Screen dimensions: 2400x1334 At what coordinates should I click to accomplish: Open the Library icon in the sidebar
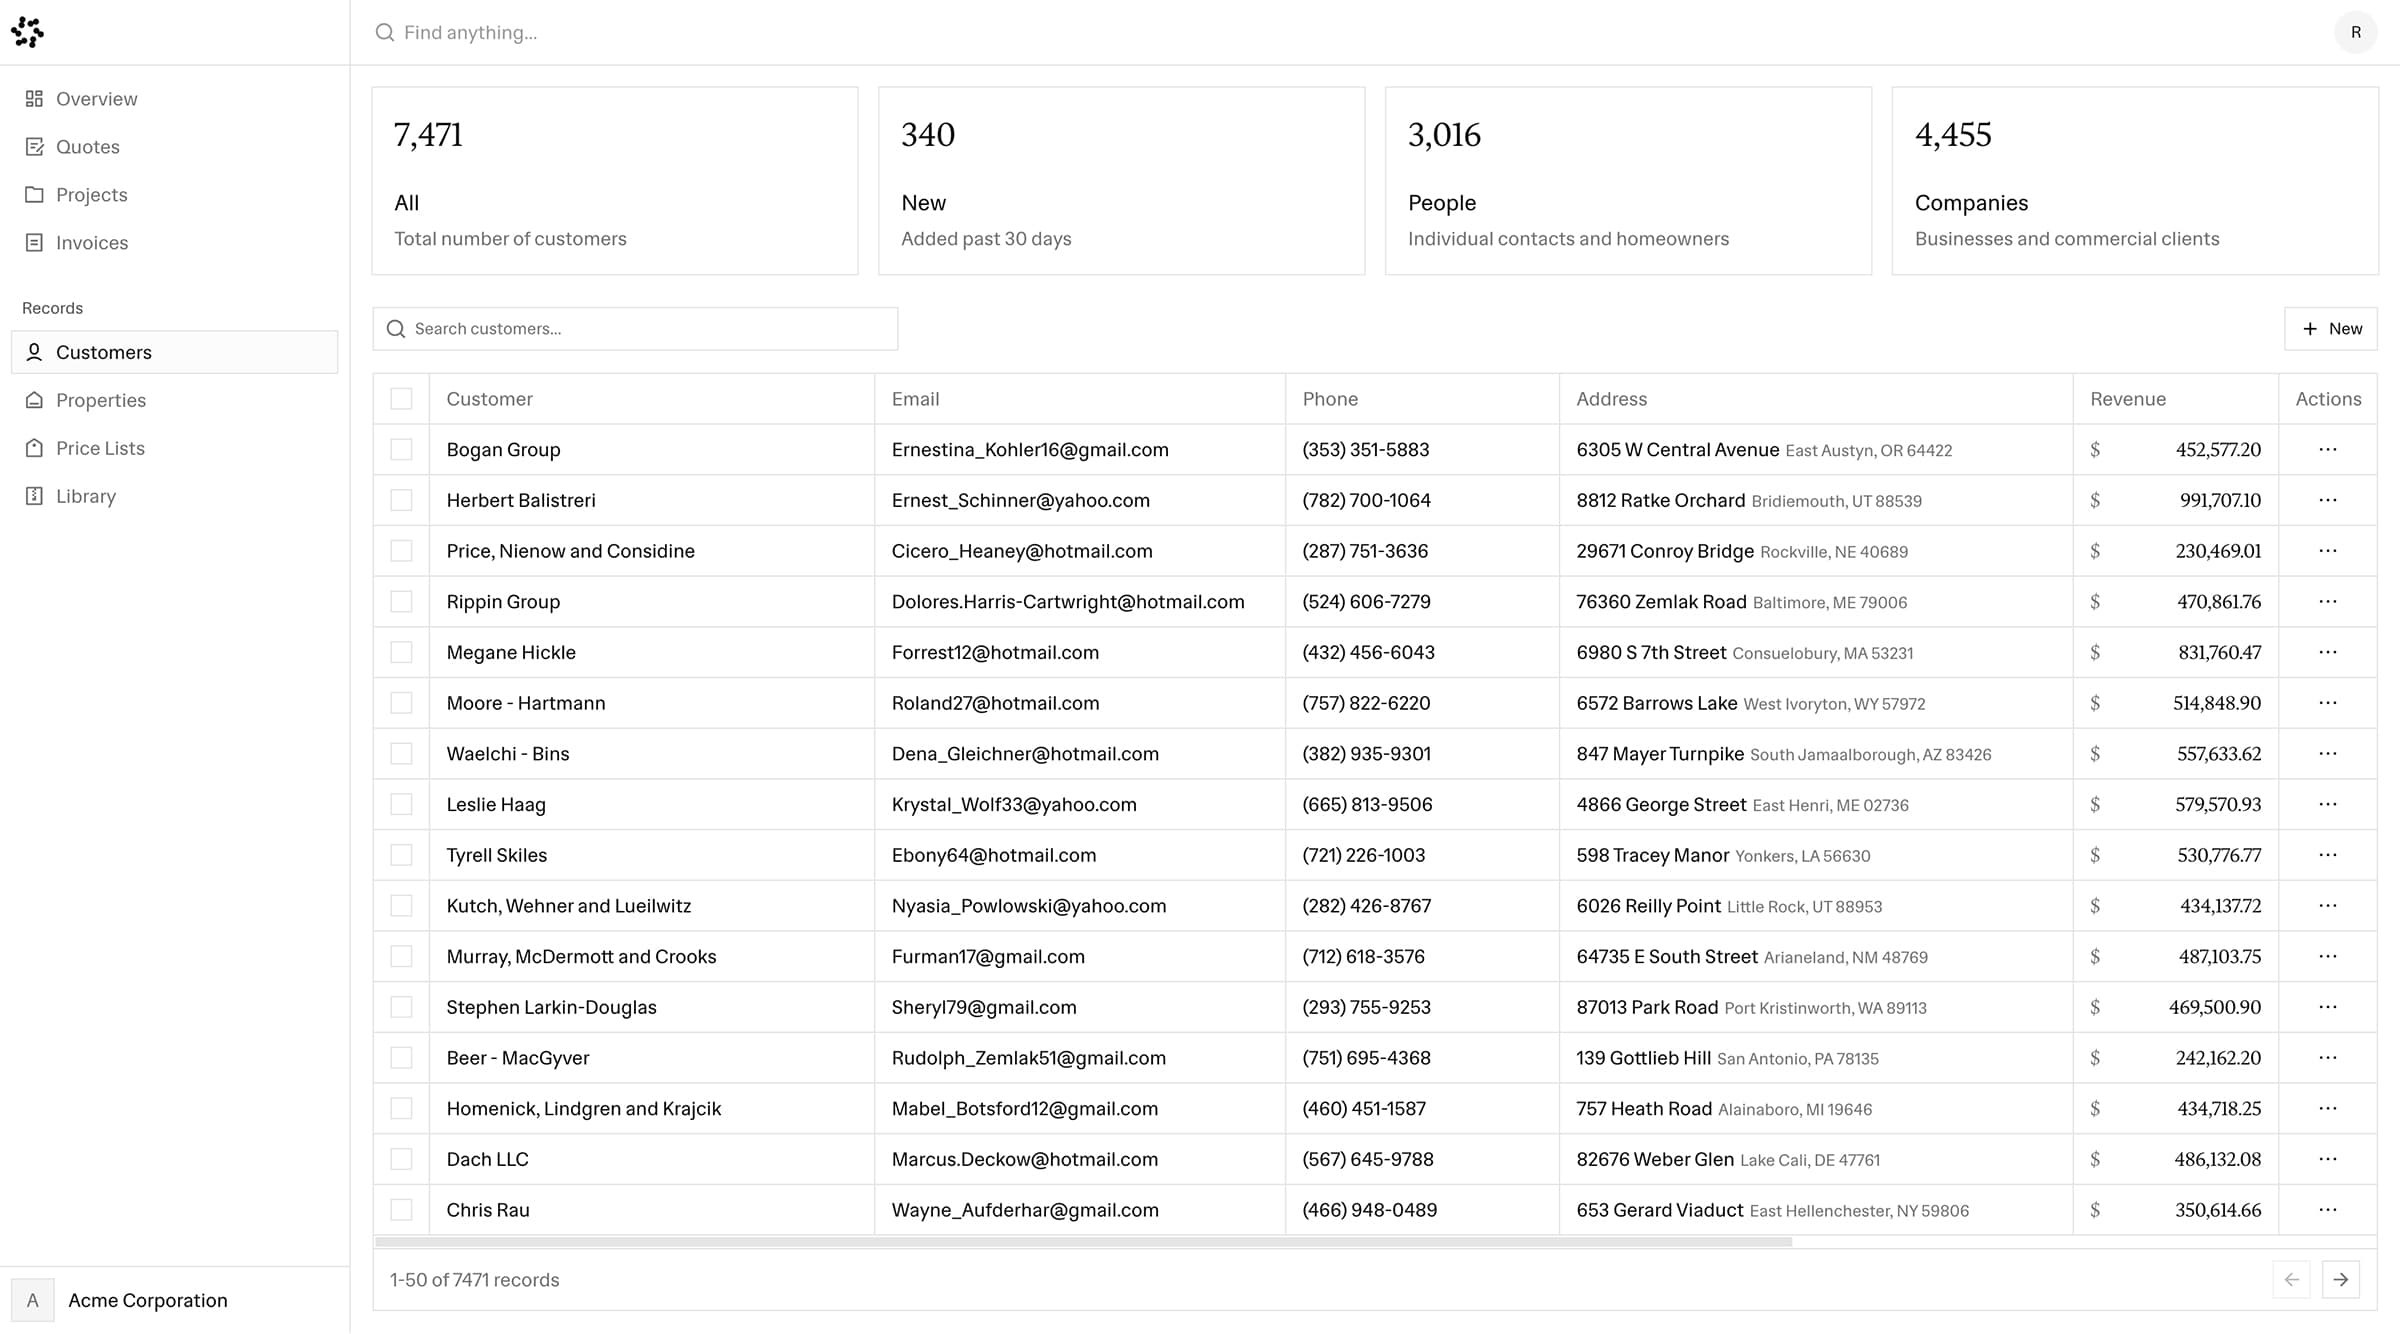tap(35, 495)
